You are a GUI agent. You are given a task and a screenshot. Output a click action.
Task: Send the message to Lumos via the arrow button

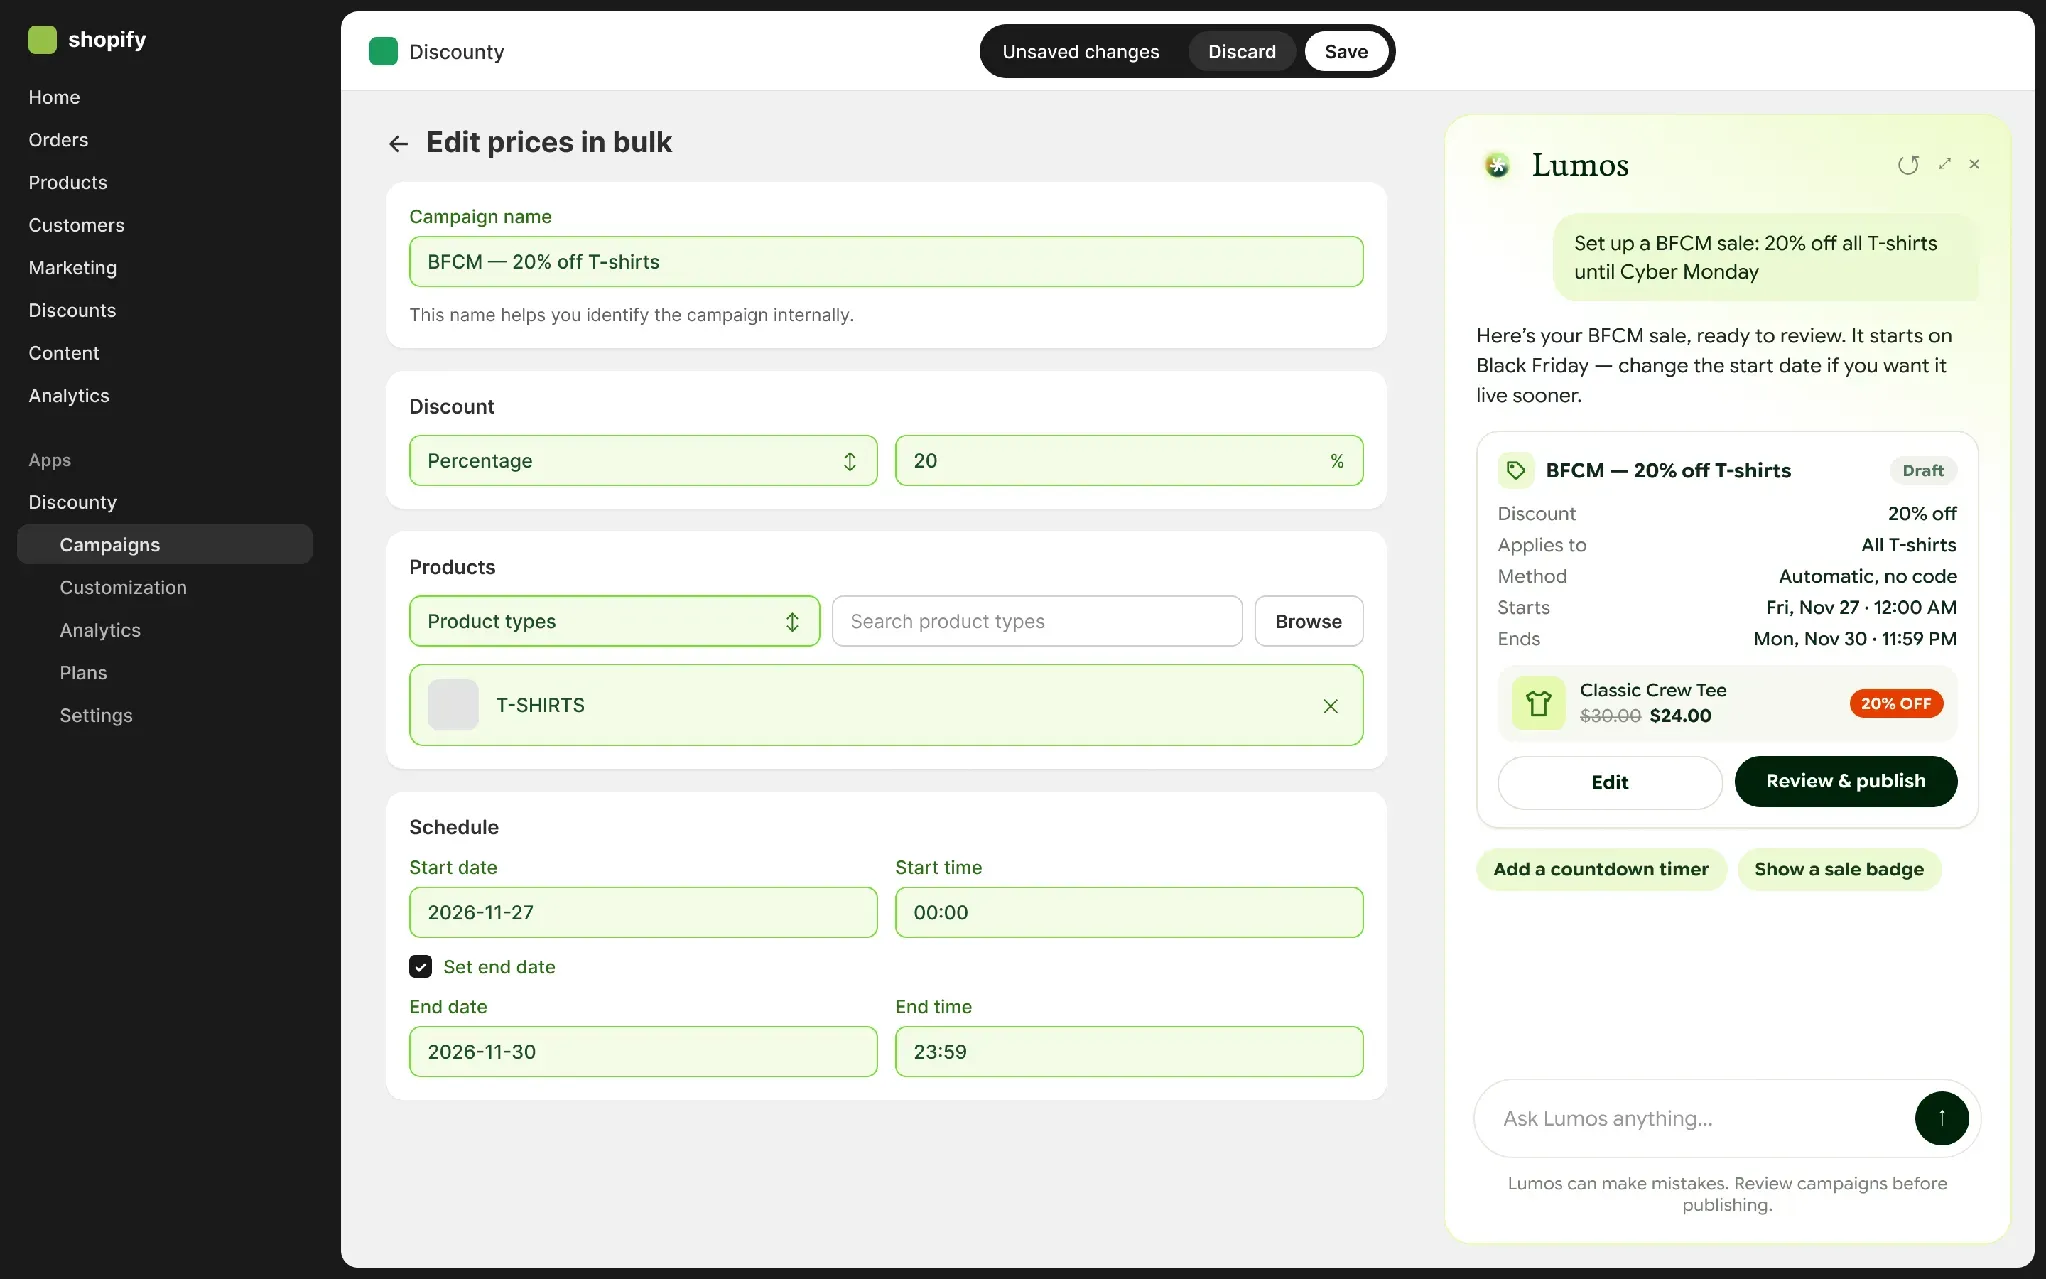coord(1941,1118)
